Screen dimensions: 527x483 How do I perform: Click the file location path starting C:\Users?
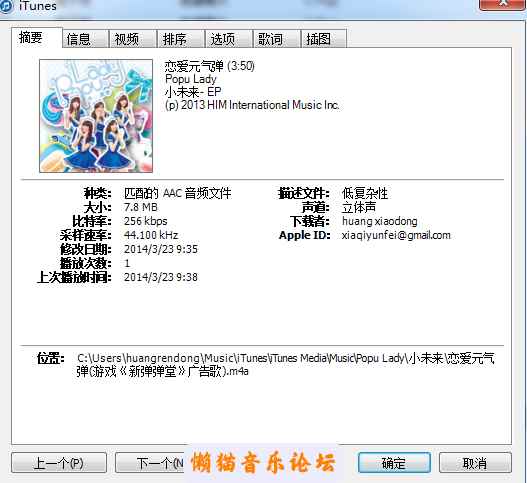click(285, 365)
